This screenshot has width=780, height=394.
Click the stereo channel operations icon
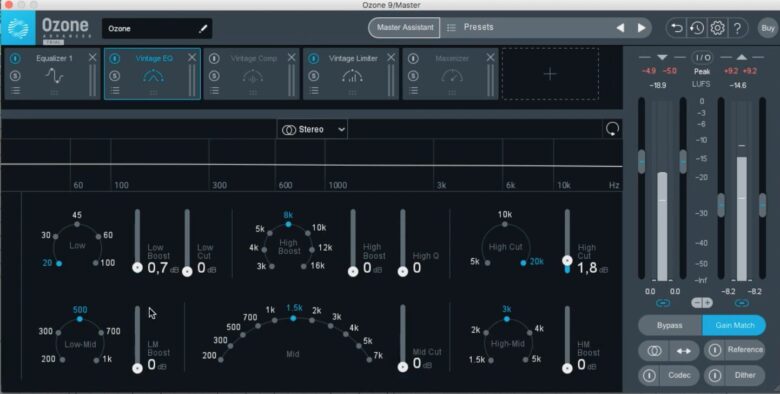click(654, 351)
